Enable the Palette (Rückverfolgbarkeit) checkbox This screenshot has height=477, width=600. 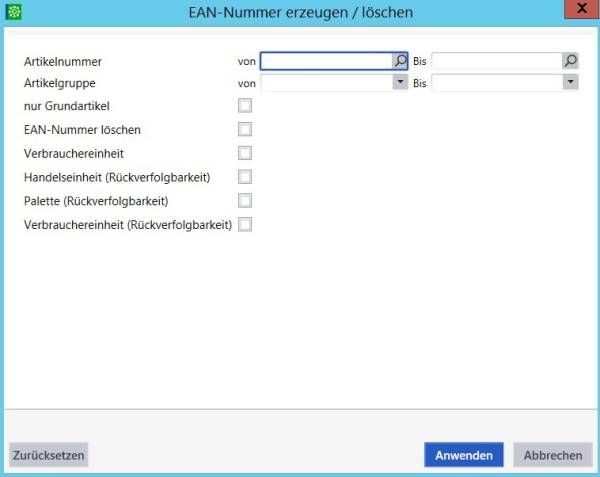click(x=245, y=201)
